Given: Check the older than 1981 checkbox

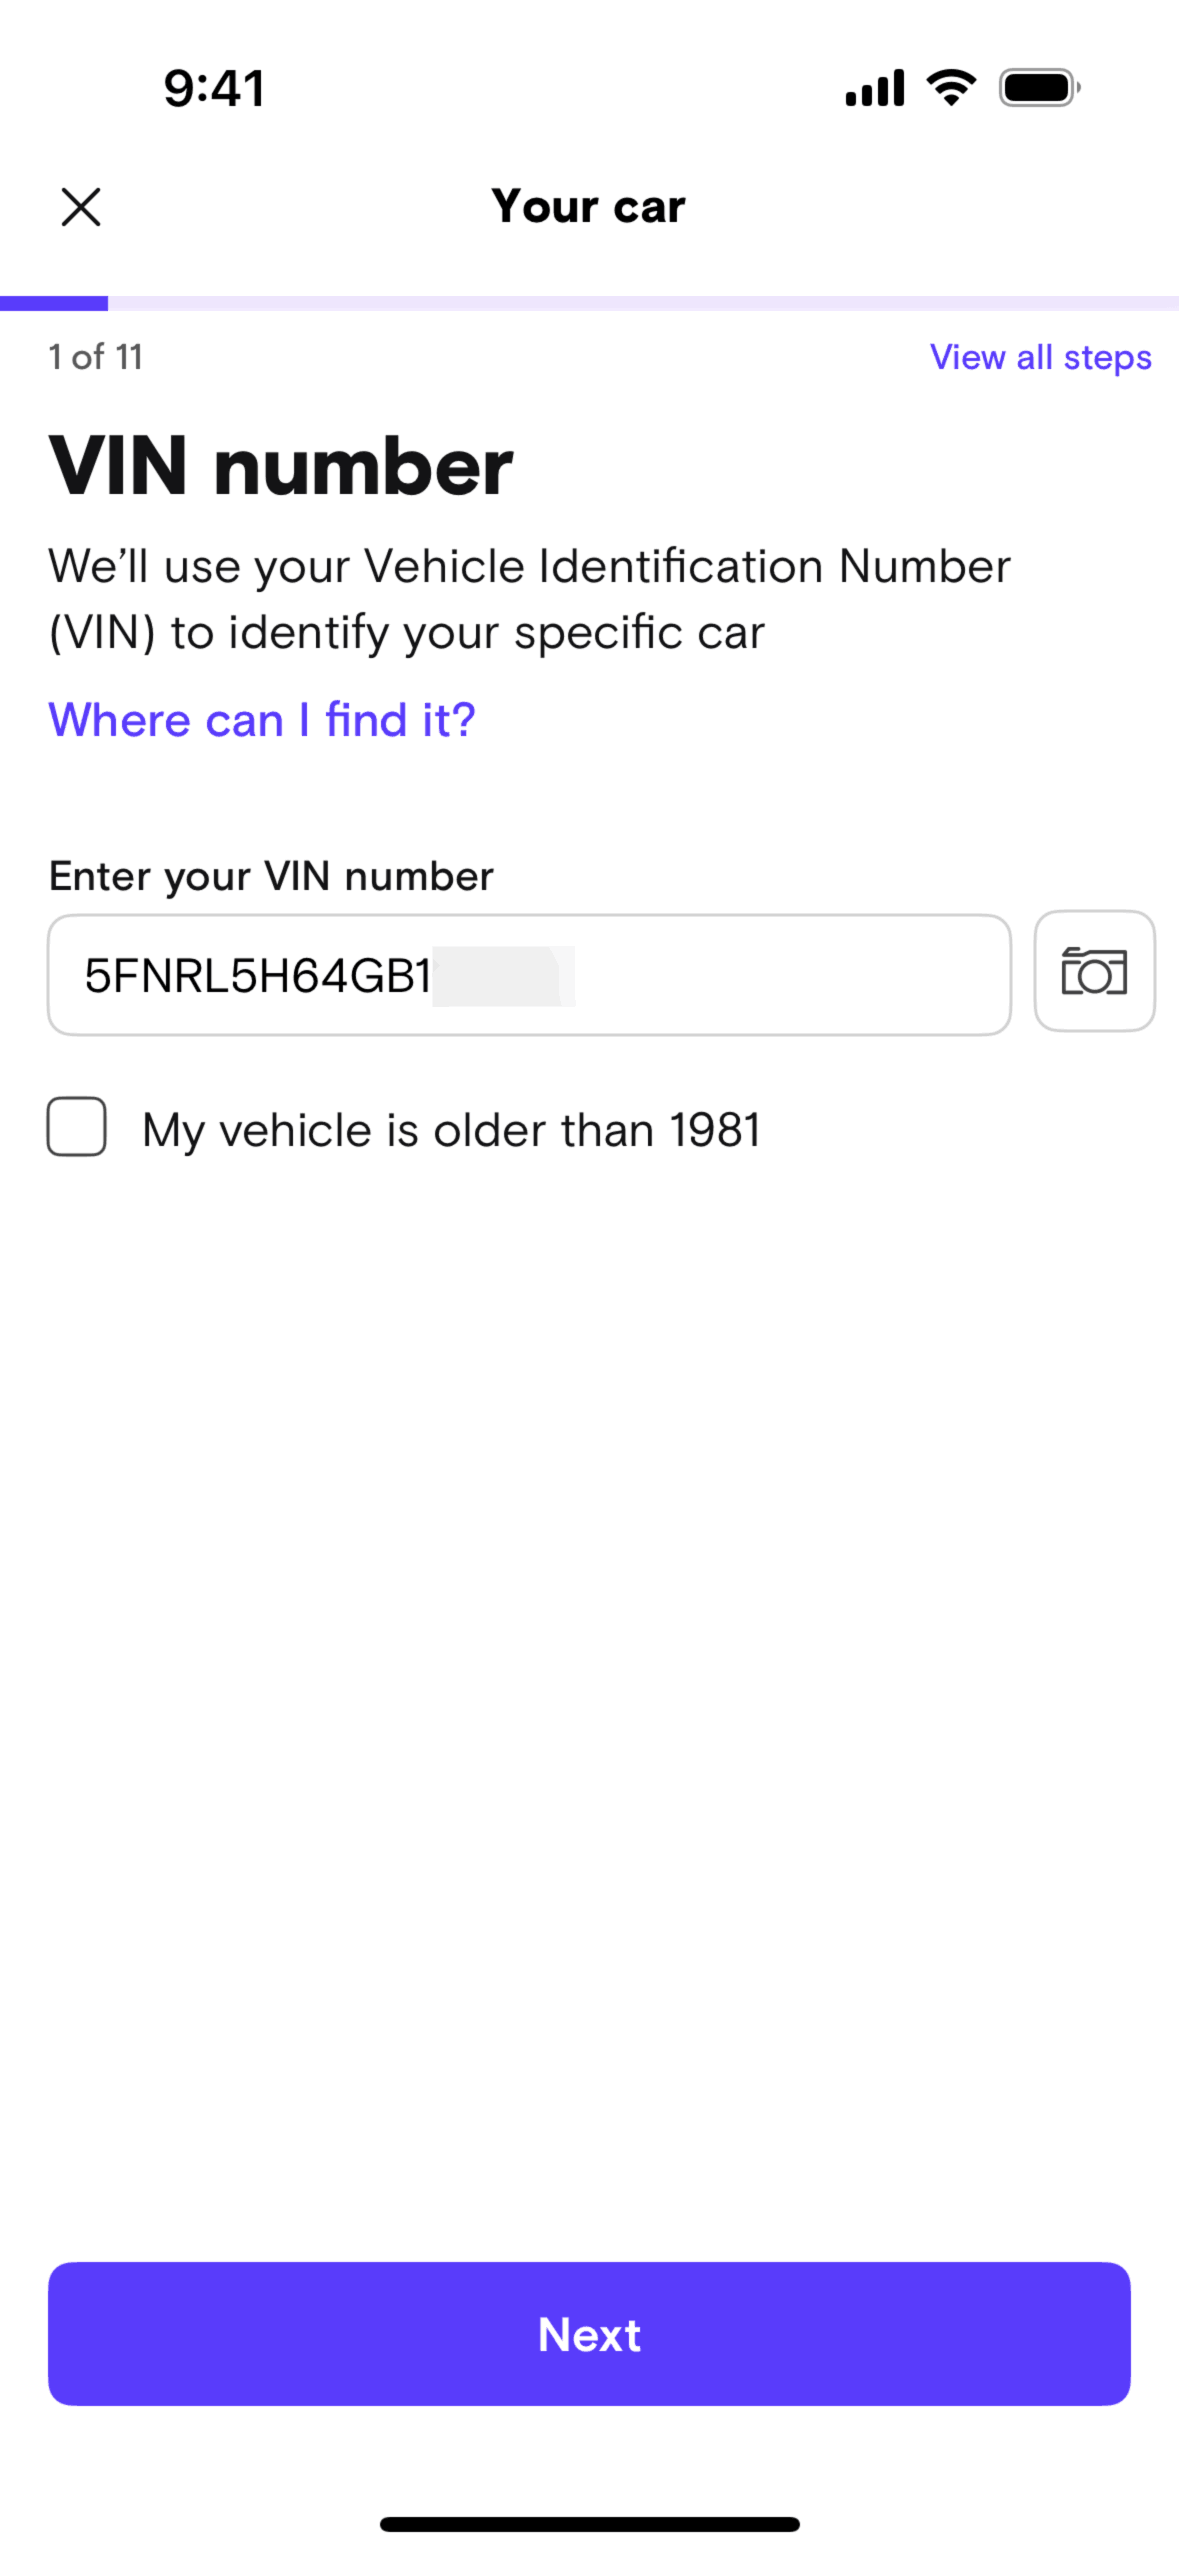Looking at the screenshot, I should (x=77, y=1127).
